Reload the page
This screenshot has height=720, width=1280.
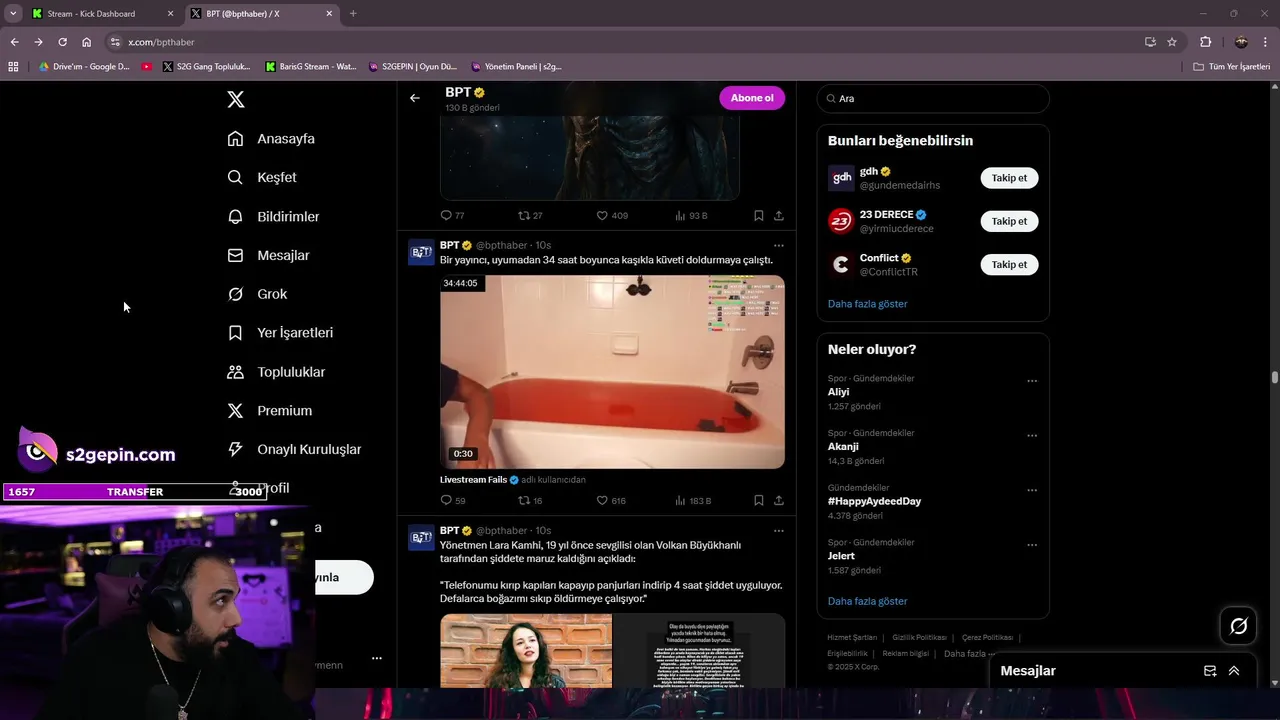pos(62,42)
